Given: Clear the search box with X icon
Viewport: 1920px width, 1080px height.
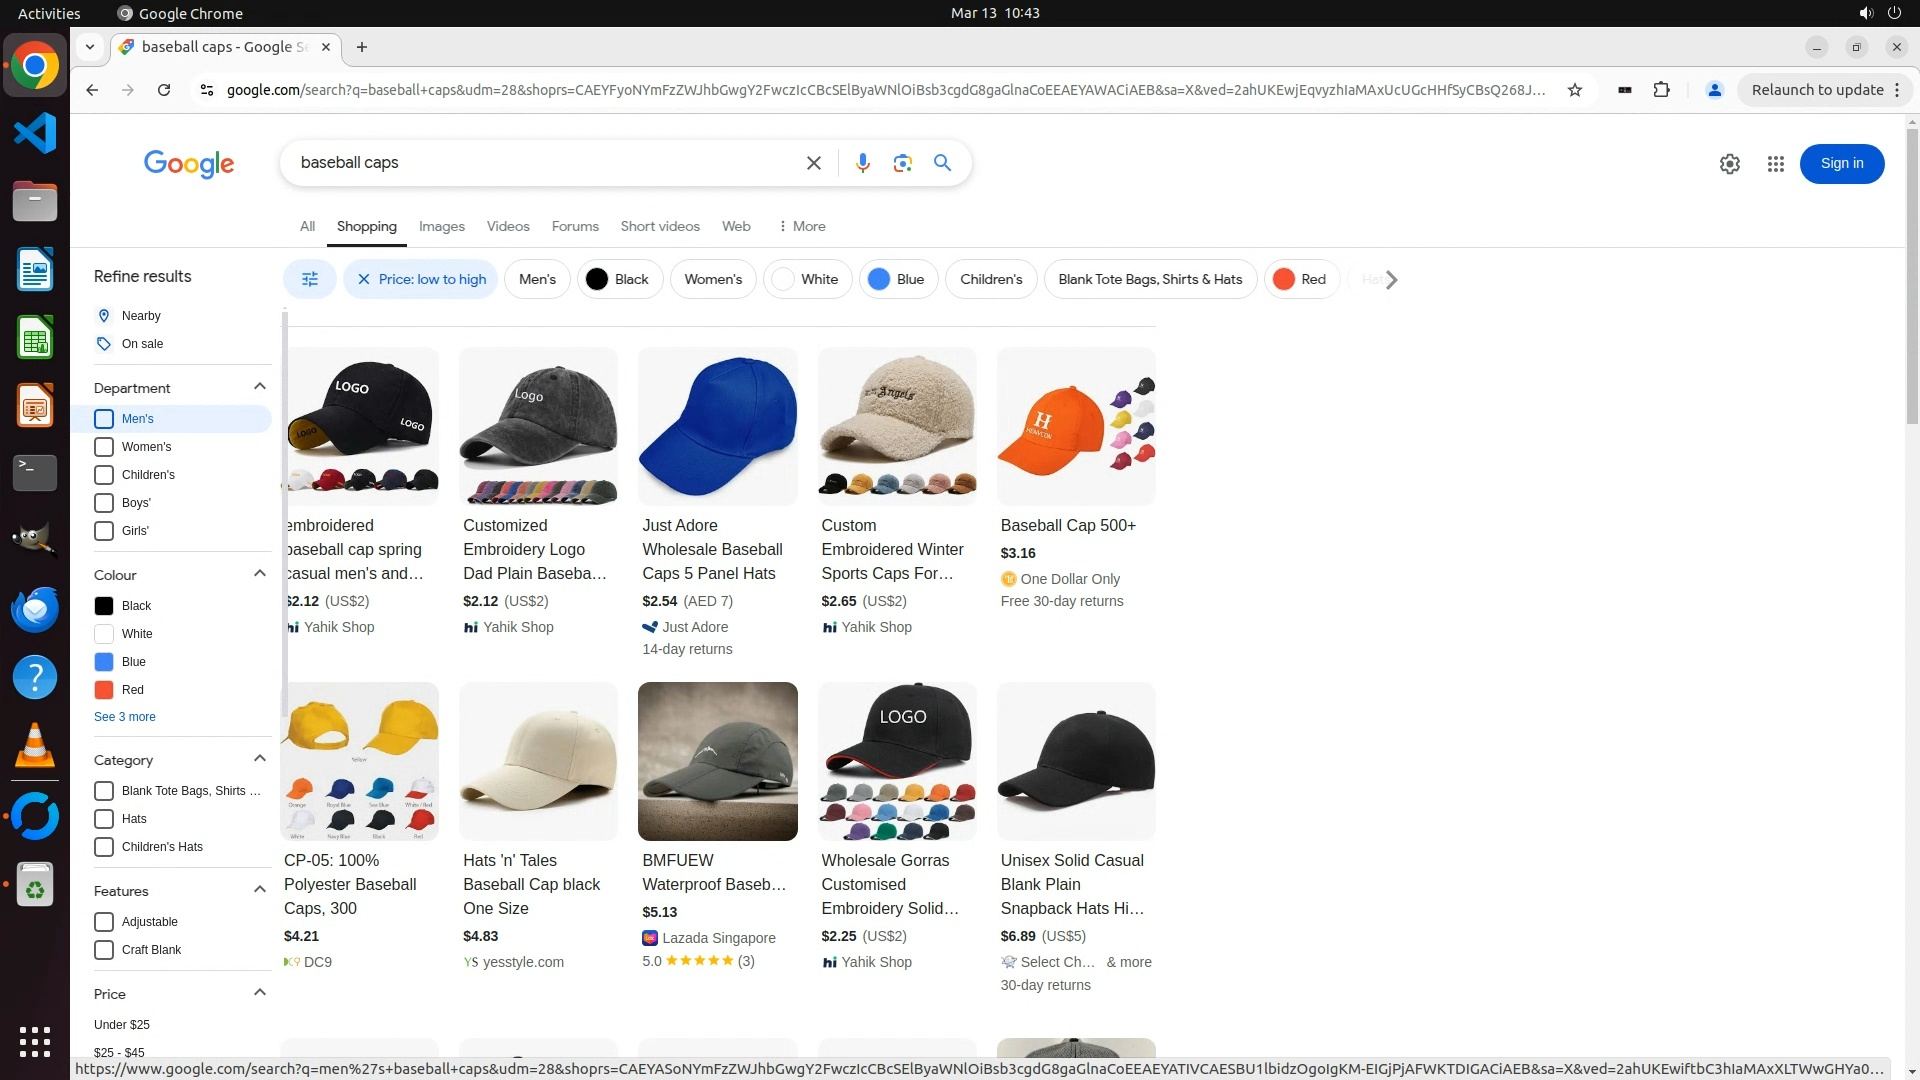Looking at the screenshot, I should 813,163.
